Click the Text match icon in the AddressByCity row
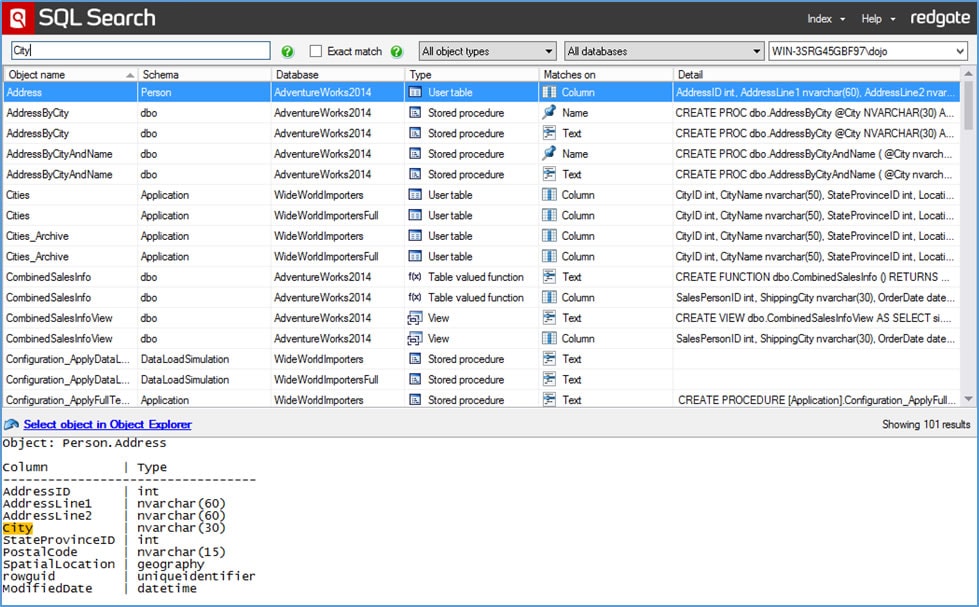Viewport: 979px width, 607px height. click(549, 134)
